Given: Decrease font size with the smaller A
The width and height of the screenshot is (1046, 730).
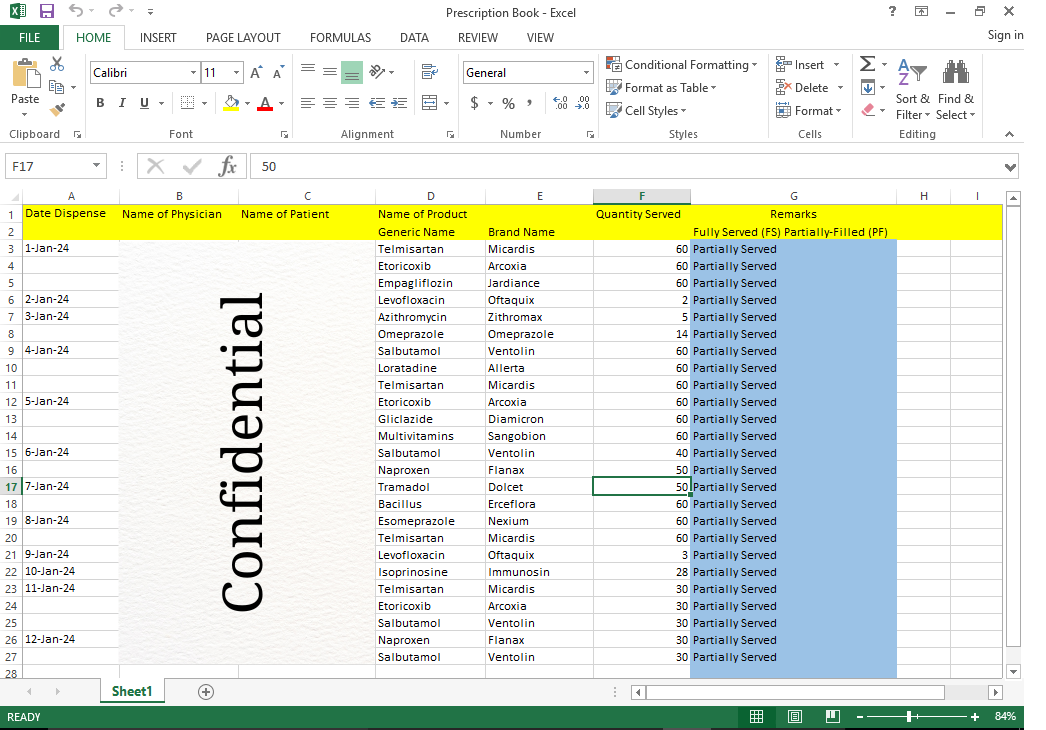Looking at the screenshot, I should point(278,73).
